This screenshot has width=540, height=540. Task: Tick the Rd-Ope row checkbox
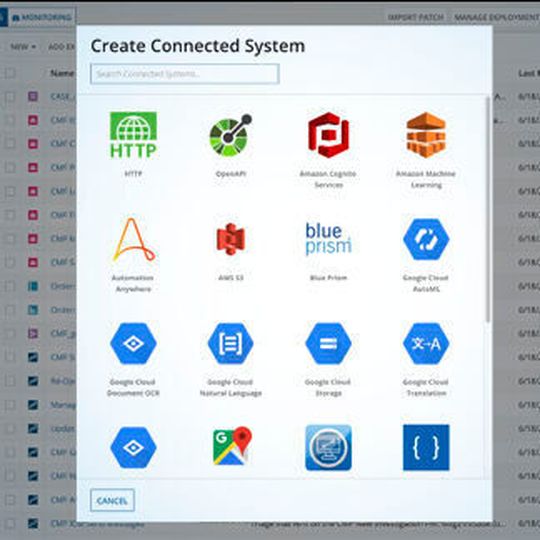10,381
